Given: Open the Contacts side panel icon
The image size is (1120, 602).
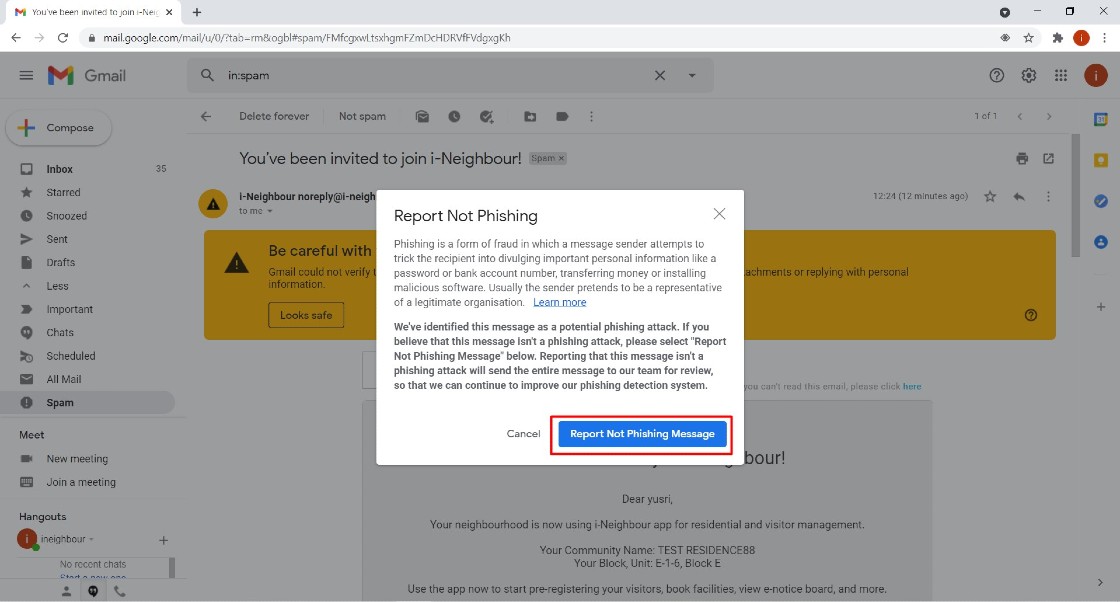Looking at the screenshot, I should [x=1101, y=242].
